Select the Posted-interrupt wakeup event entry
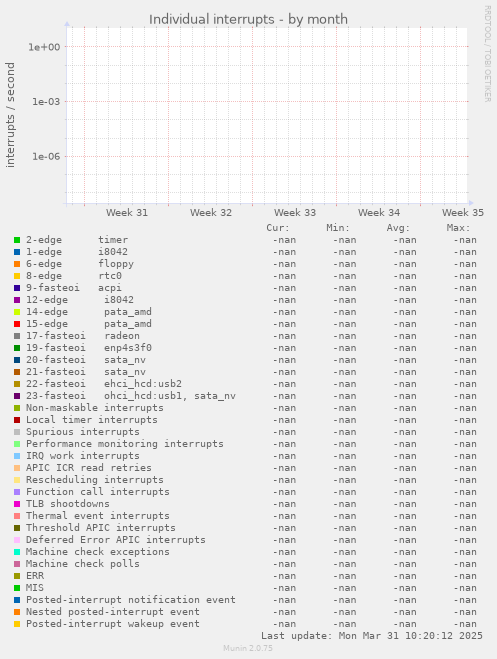497x659 pixels. pyautogui.click(x=113, y=624)
